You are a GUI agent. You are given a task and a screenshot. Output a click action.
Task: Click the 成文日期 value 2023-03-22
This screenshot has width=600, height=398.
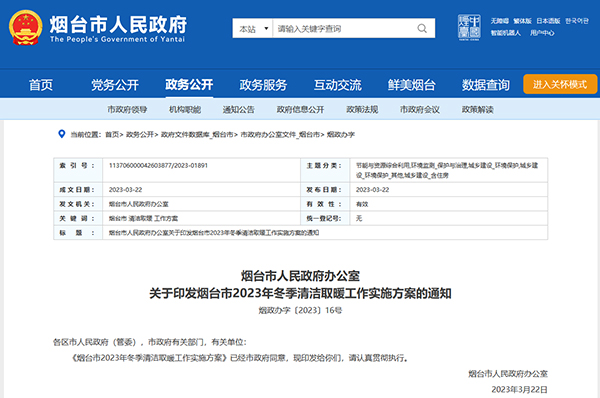pos(126,189)
